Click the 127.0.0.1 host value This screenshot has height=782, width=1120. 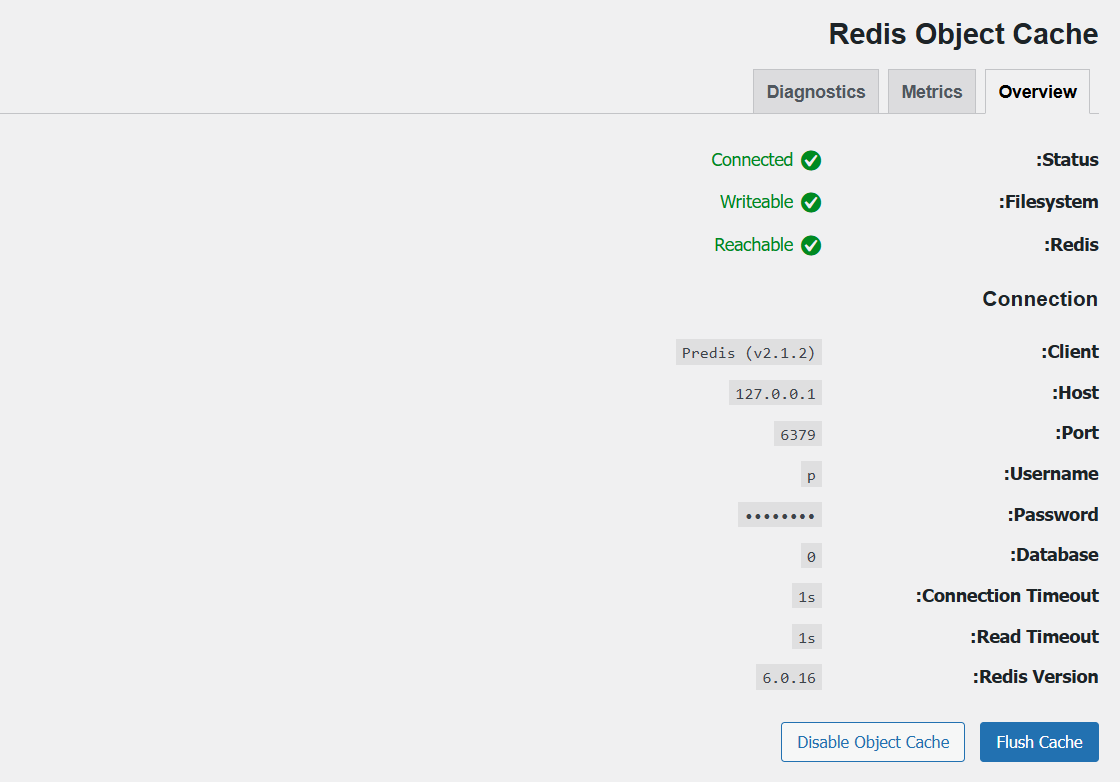pos(775,393)
